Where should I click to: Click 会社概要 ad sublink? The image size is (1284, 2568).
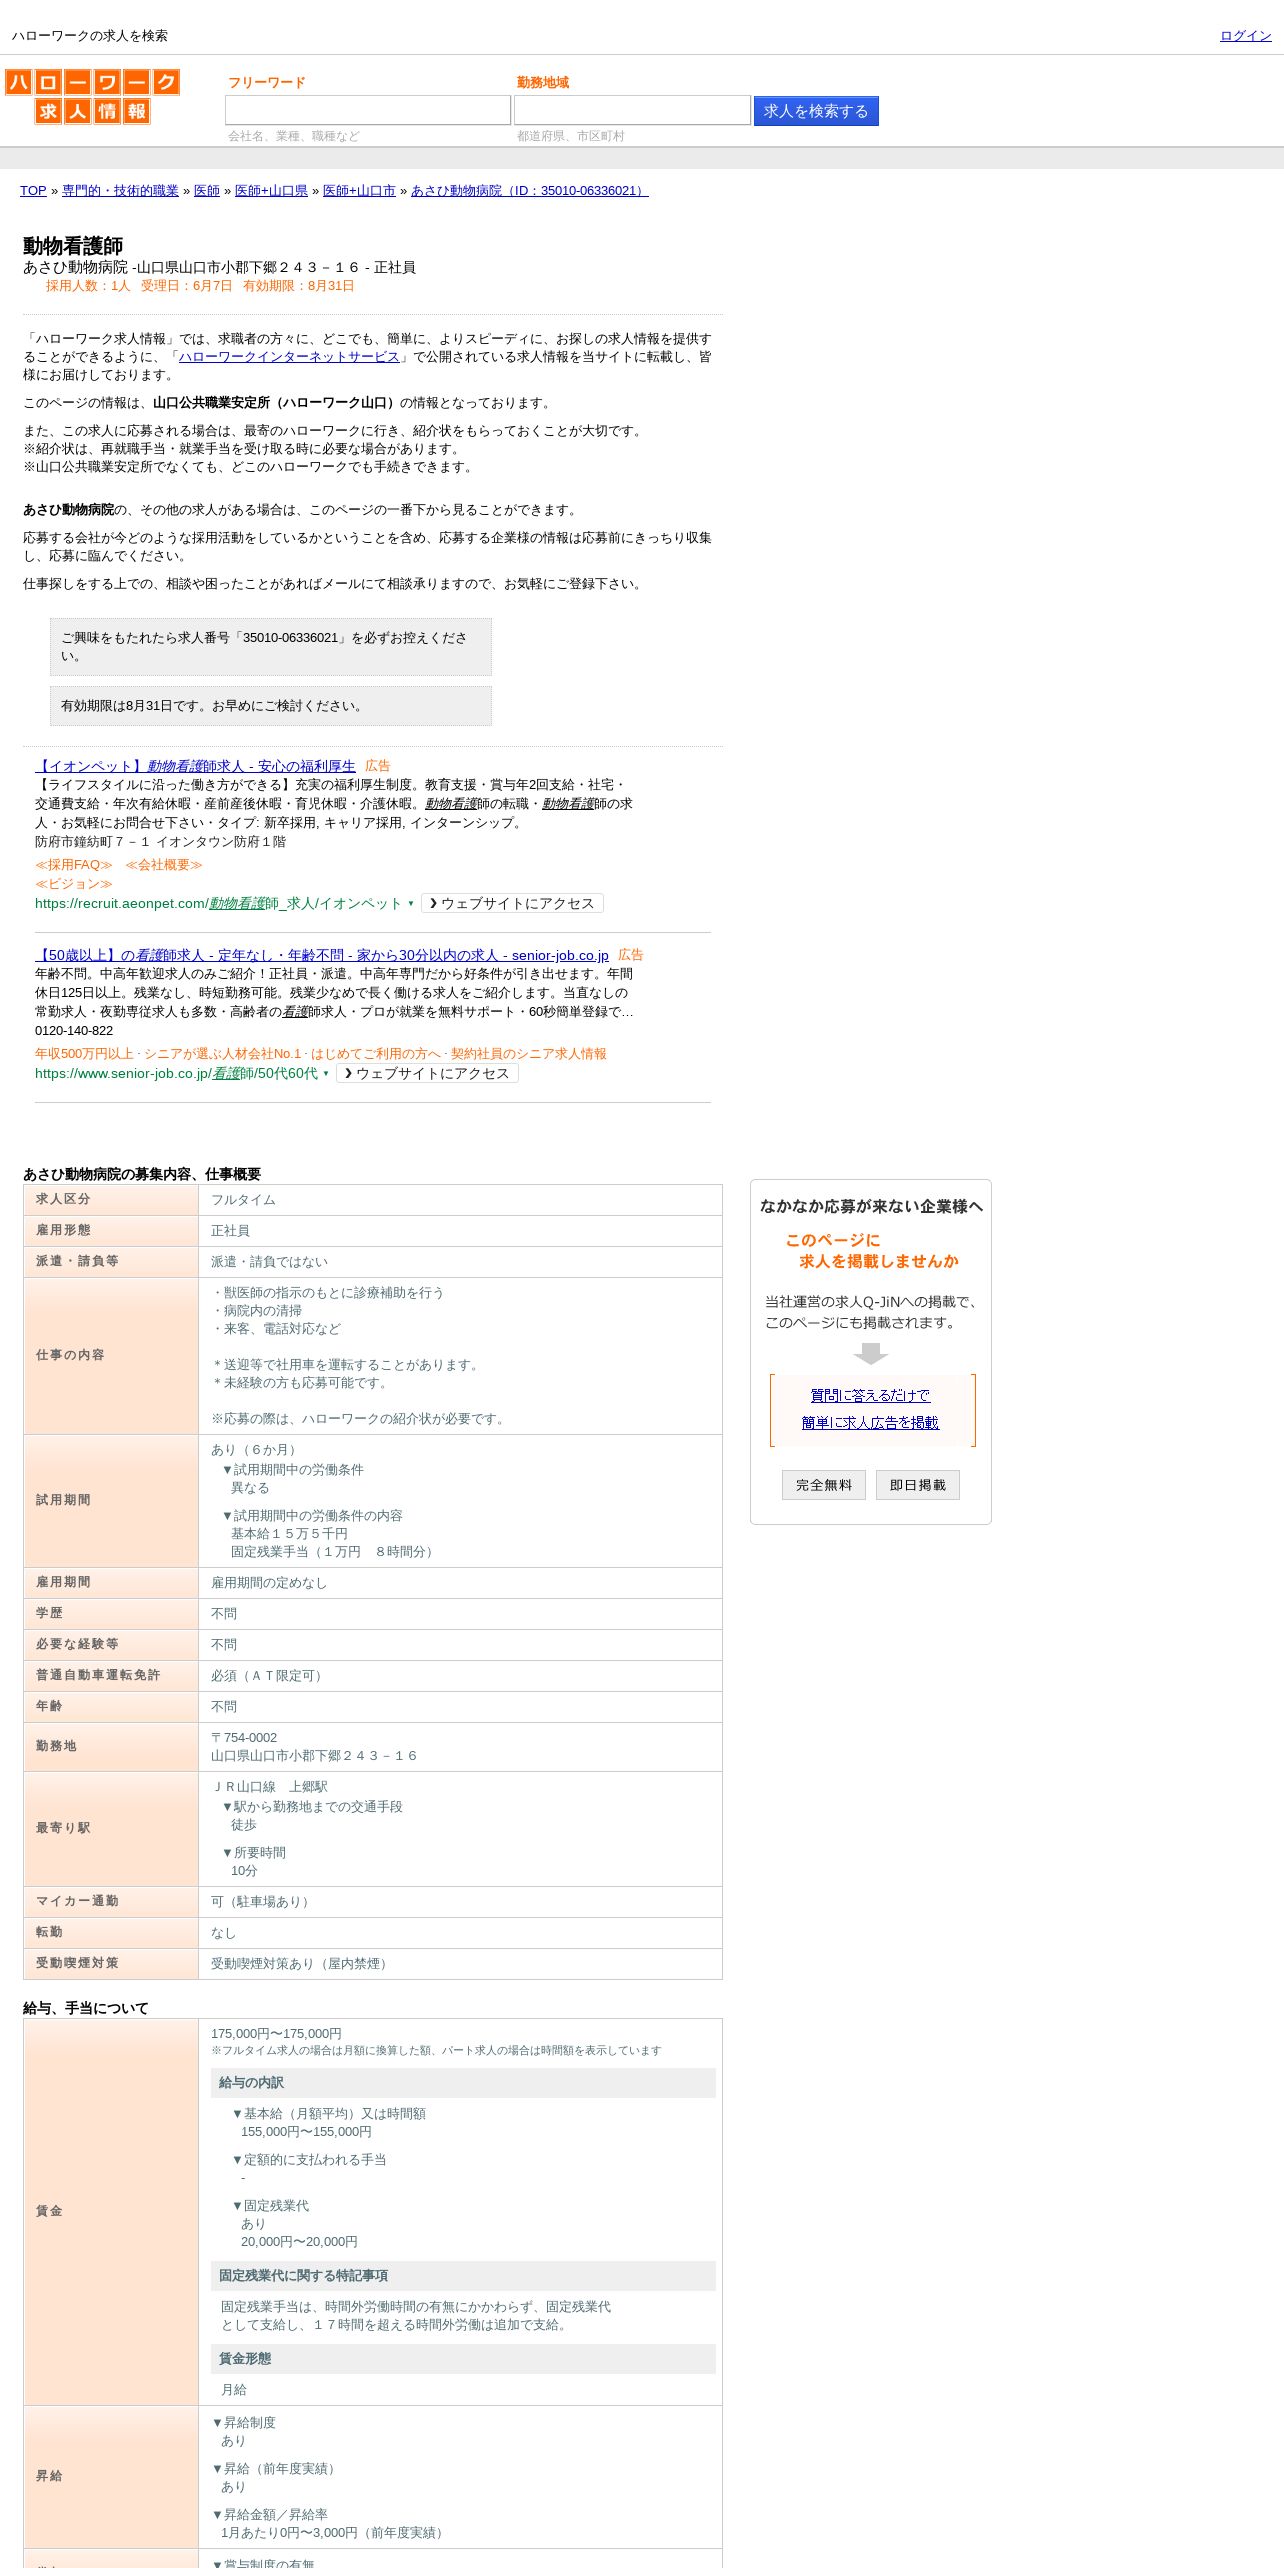pyautogui.click(x=164, y=865)
